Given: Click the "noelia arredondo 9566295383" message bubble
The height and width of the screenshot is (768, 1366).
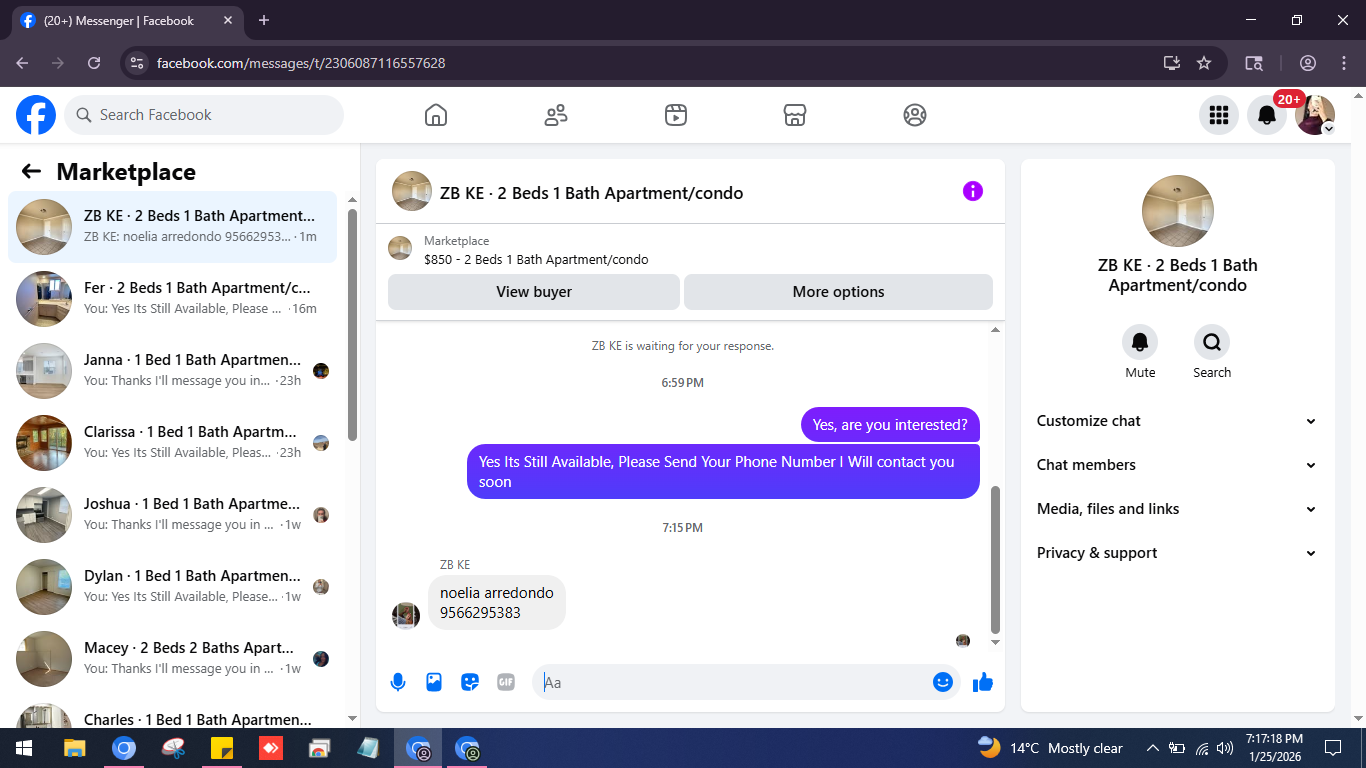Looking at the screenshot, I should point(497,603).
